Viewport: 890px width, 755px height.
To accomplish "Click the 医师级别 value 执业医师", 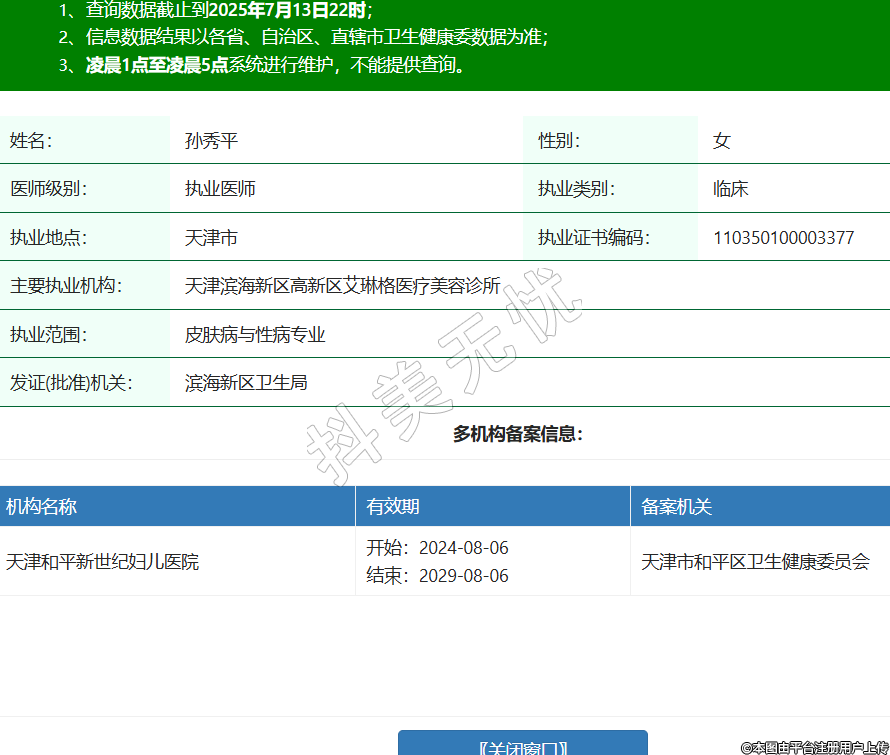I will tap(220, 189).
